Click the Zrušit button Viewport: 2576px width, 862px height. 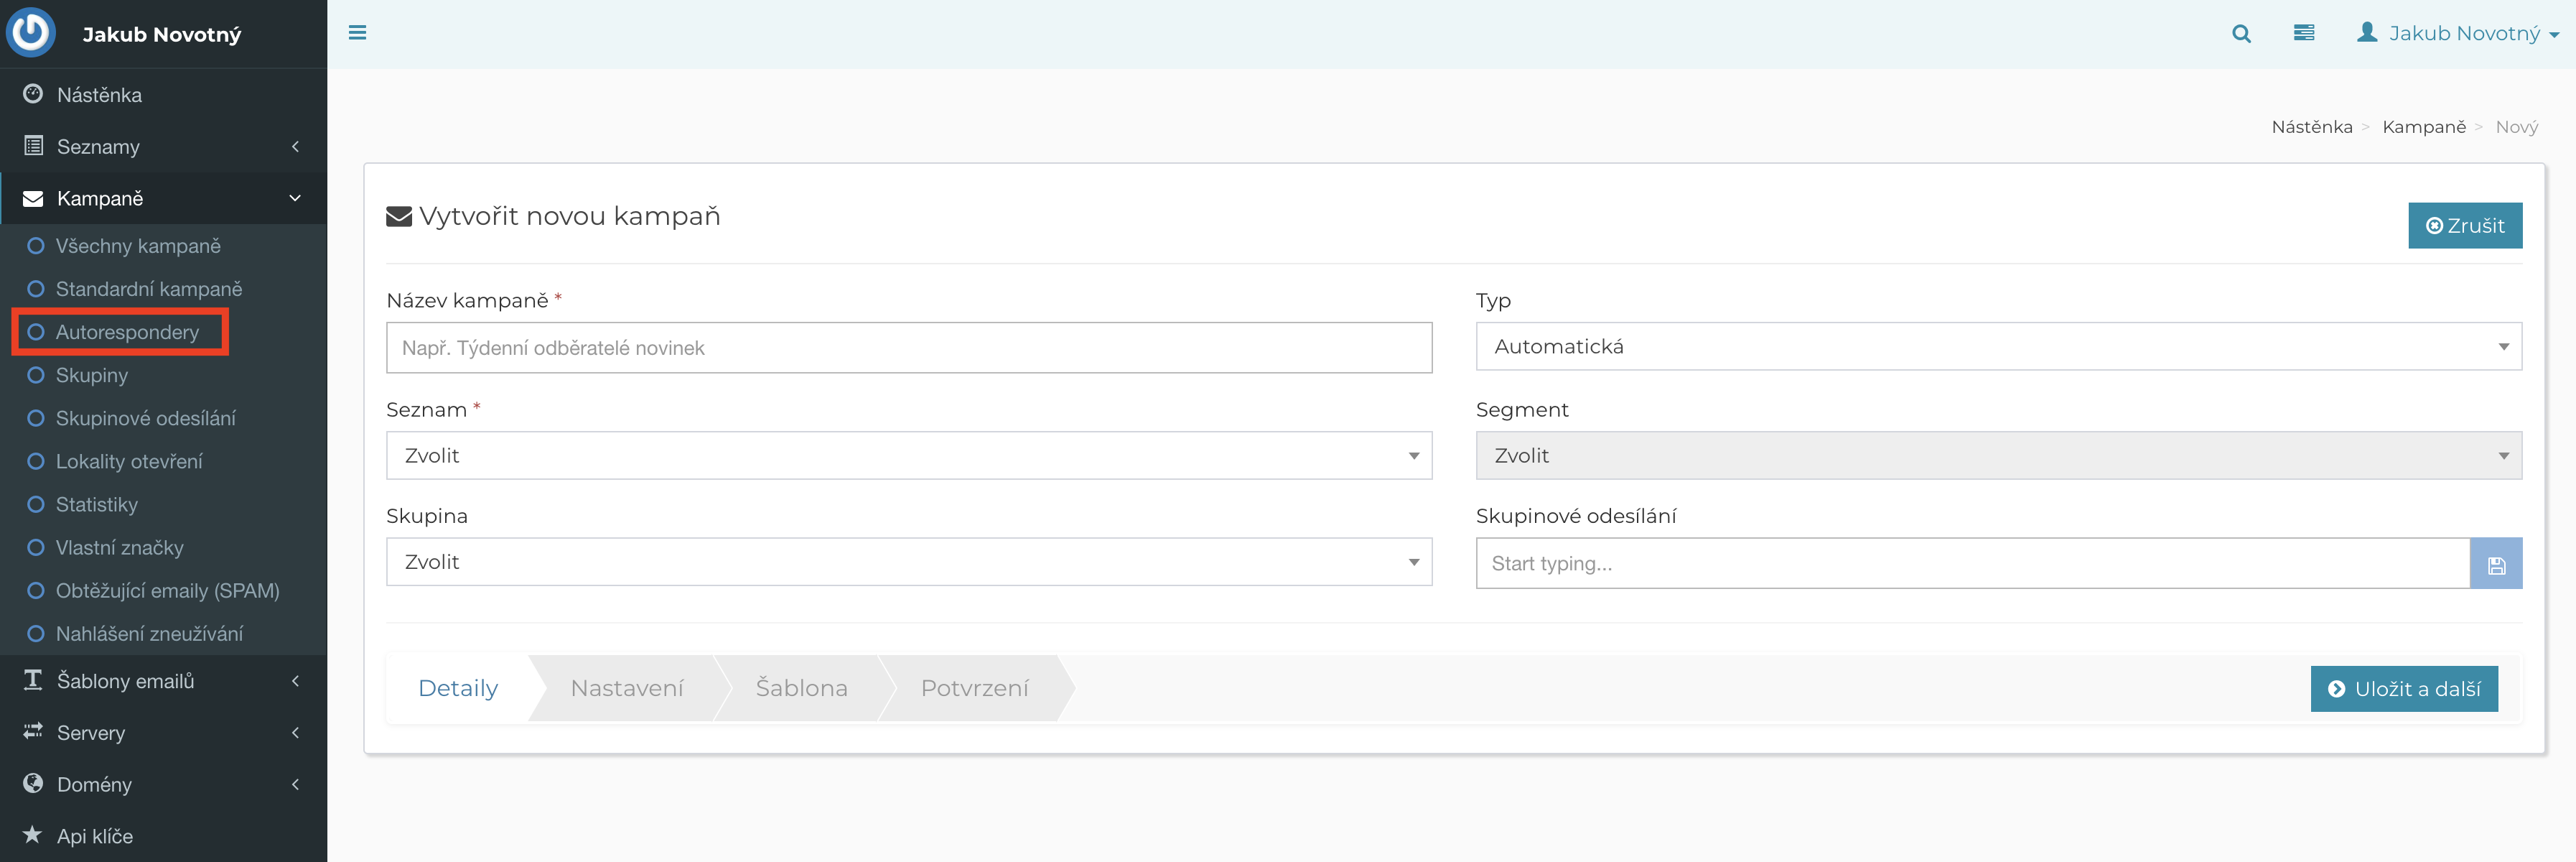(2465, 226)
